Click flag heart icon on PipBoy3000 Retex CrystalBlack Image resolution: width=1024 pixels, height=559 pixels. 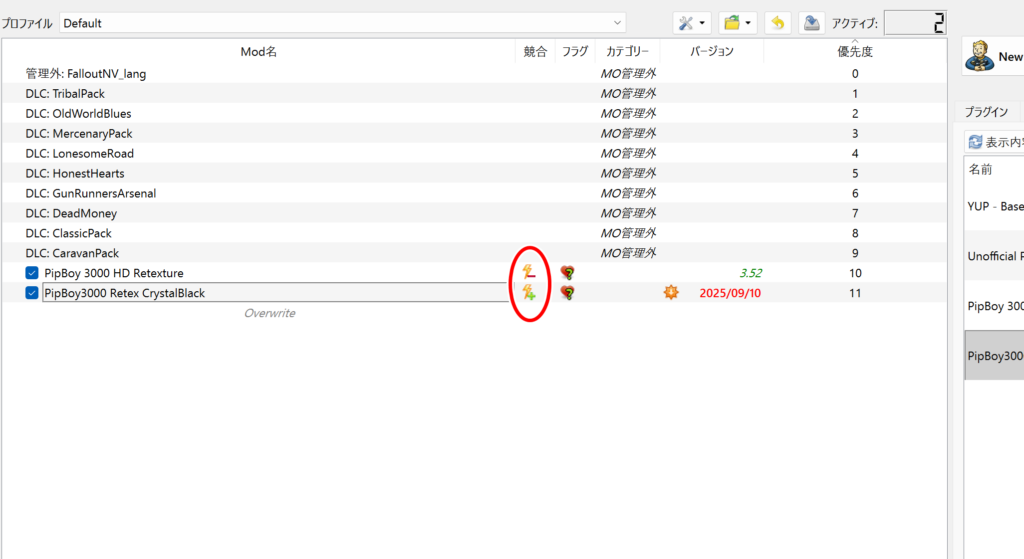pyautogui.click(x=567, y=293)
